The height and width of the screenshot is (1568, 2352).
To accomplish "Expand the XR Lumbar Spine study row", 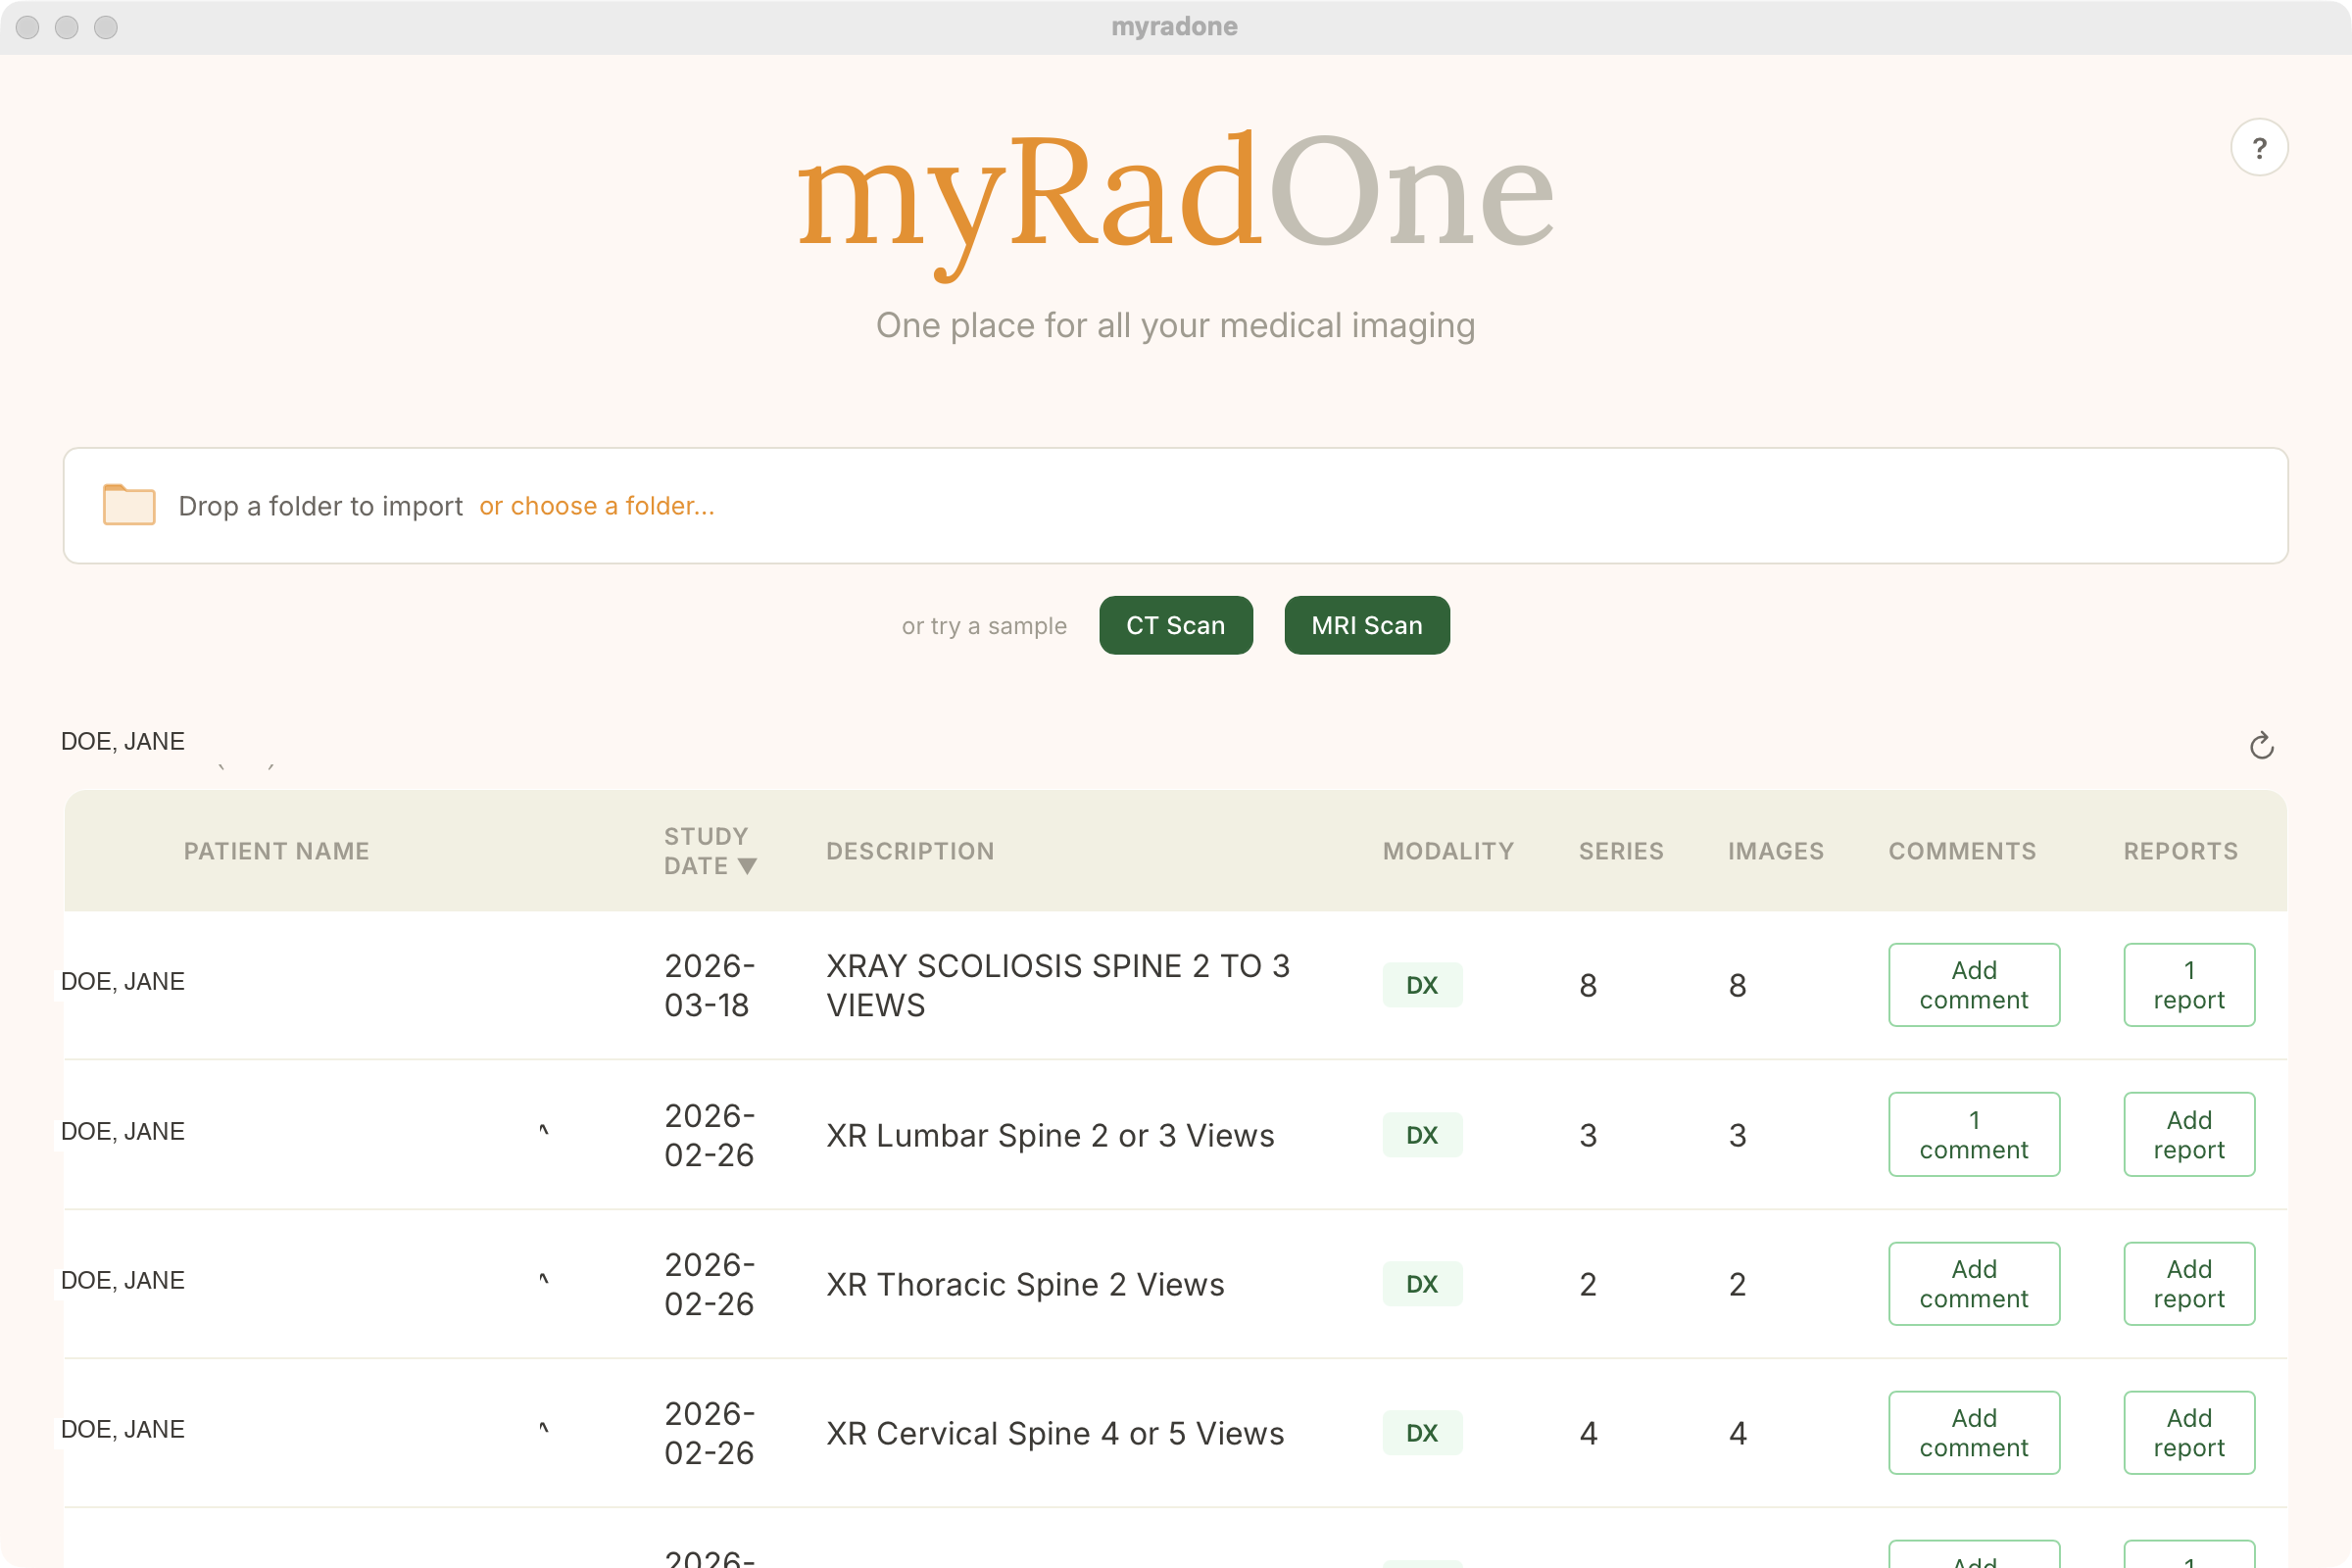I will (543, 1132).
